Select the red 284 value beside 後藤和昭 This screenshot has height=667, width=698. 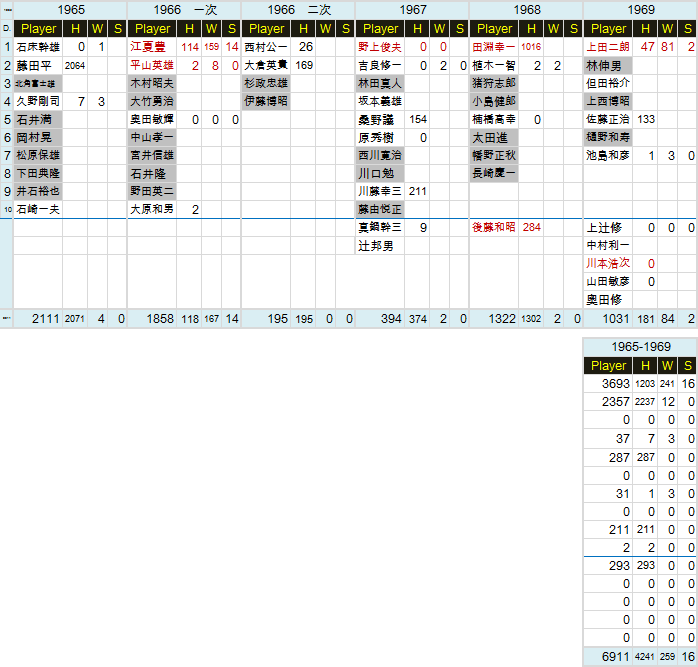(x=531, y=228)
